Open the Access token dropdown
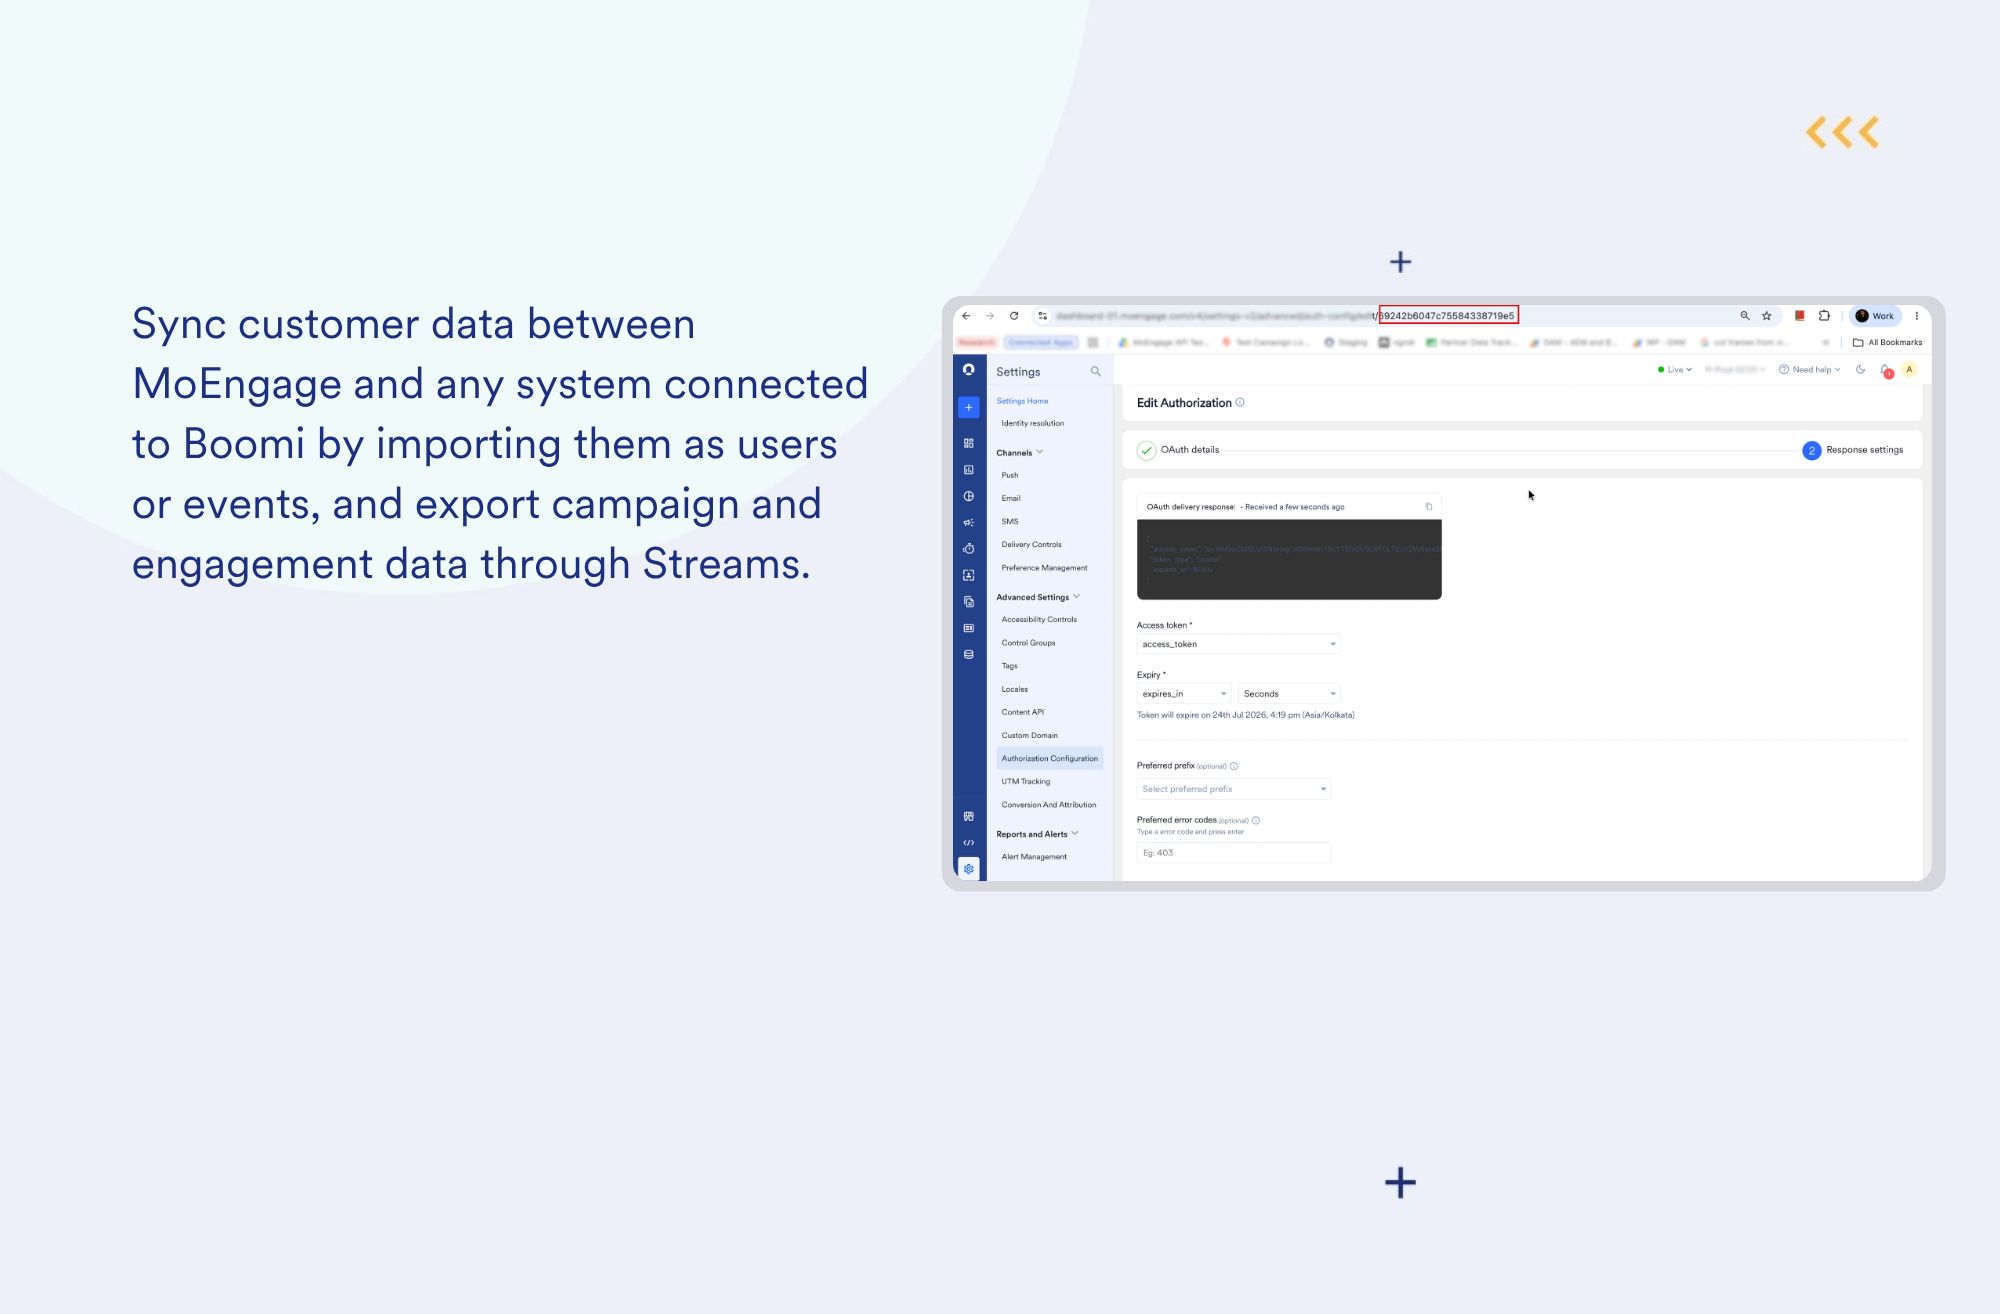2000x1314 pixels. [x=1238, y=644]
